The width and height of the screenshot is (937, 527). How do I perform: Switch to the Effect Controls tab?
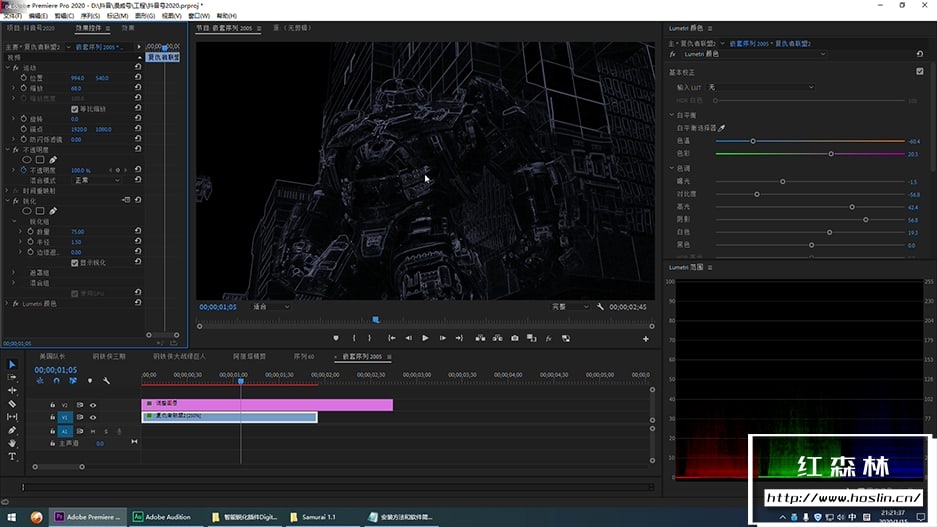(x=88, y=28)
